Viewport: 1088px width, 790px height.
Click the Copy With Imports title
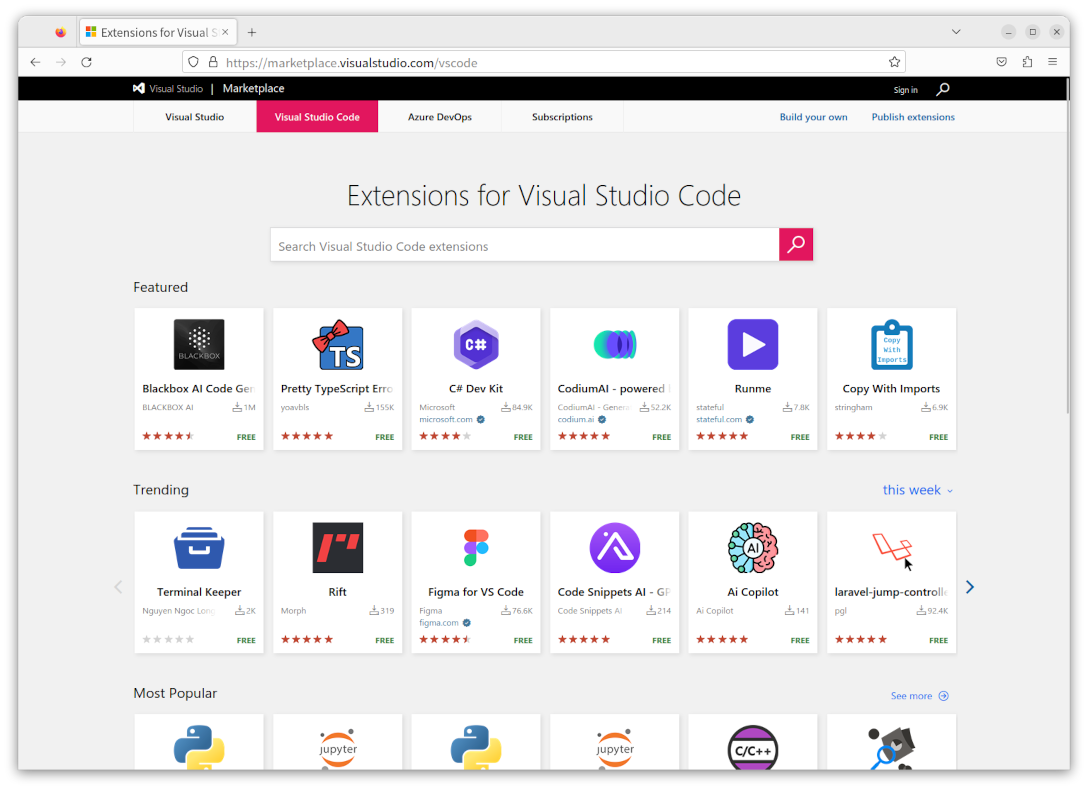[x=891, y=388]
